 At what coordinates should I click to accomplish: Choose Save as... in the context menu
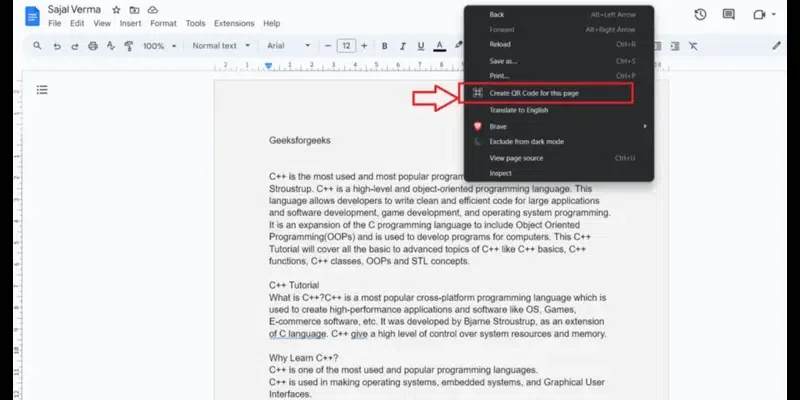click(559, 61)
